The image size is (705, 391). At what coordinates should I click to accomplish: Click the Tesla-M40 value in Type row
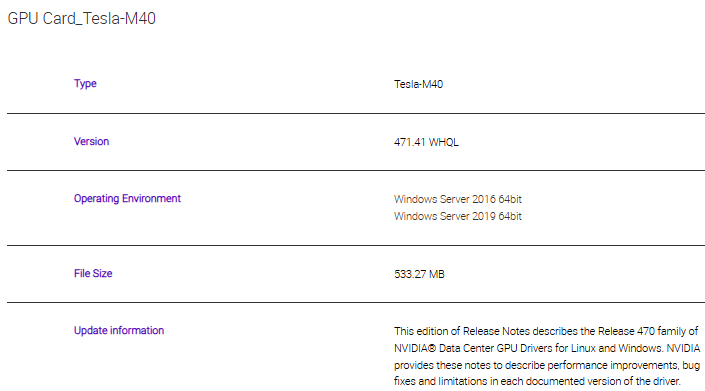click(x=418, y=84)
